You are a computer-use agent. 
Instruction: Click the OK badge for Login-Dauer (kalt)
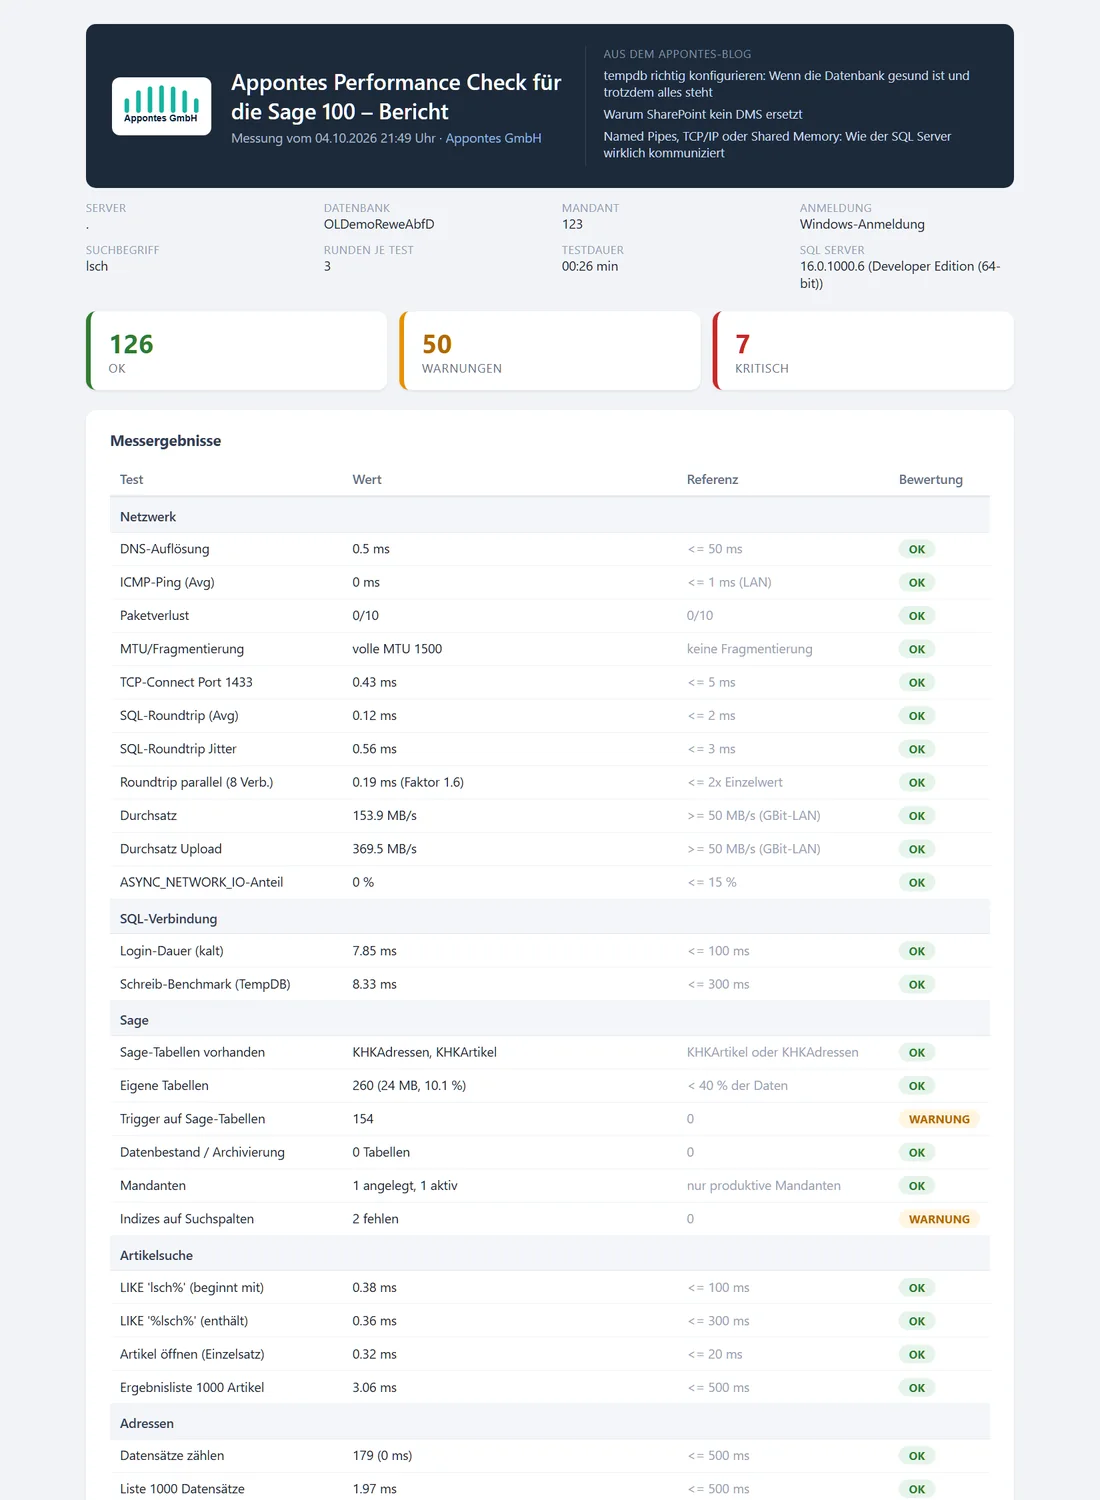tap(917, 951)
